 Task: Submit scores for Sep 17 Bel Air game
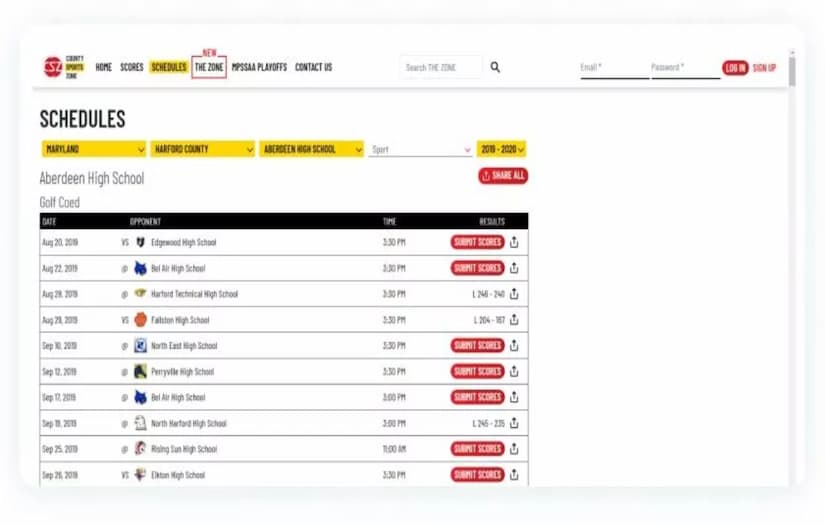pos(478,397)
